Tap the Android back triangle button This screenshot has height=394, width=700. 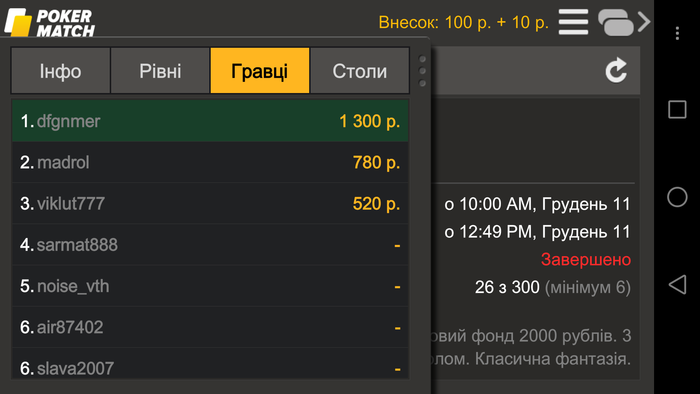[677, 284]
